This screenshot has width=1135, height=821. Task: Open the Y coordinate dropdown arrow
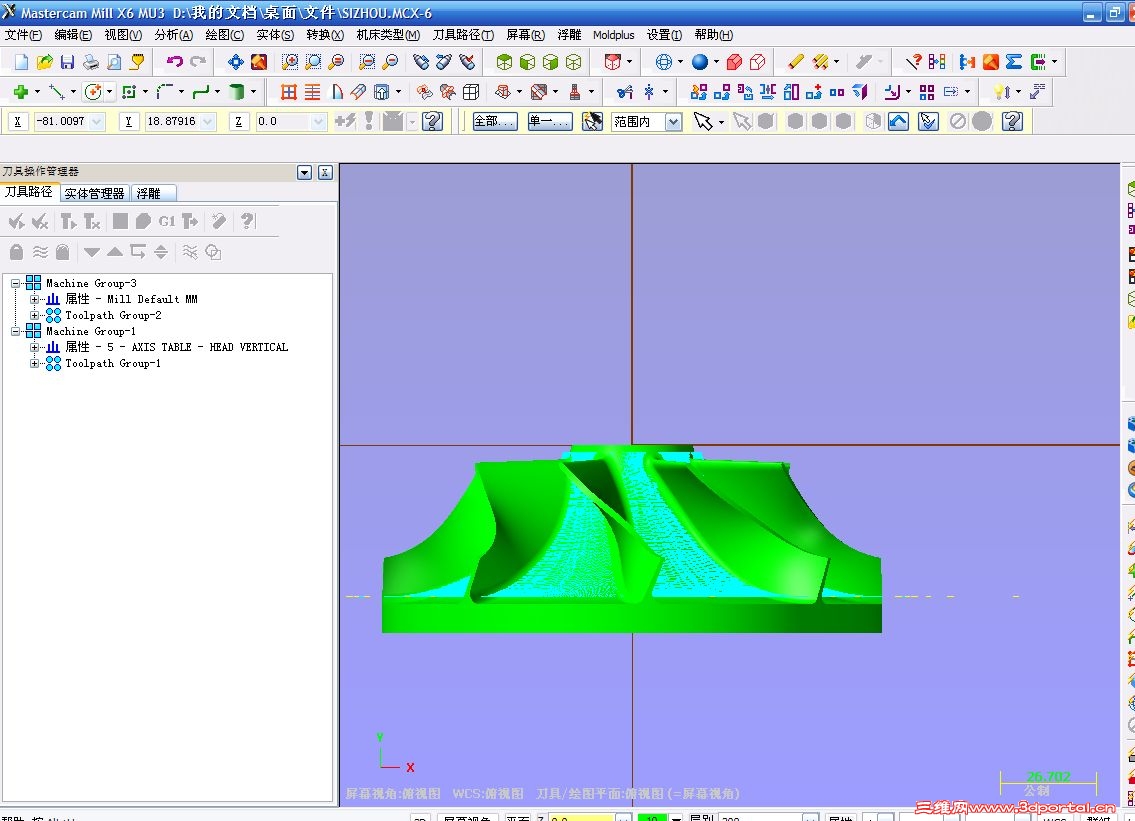tap(208, 122)
